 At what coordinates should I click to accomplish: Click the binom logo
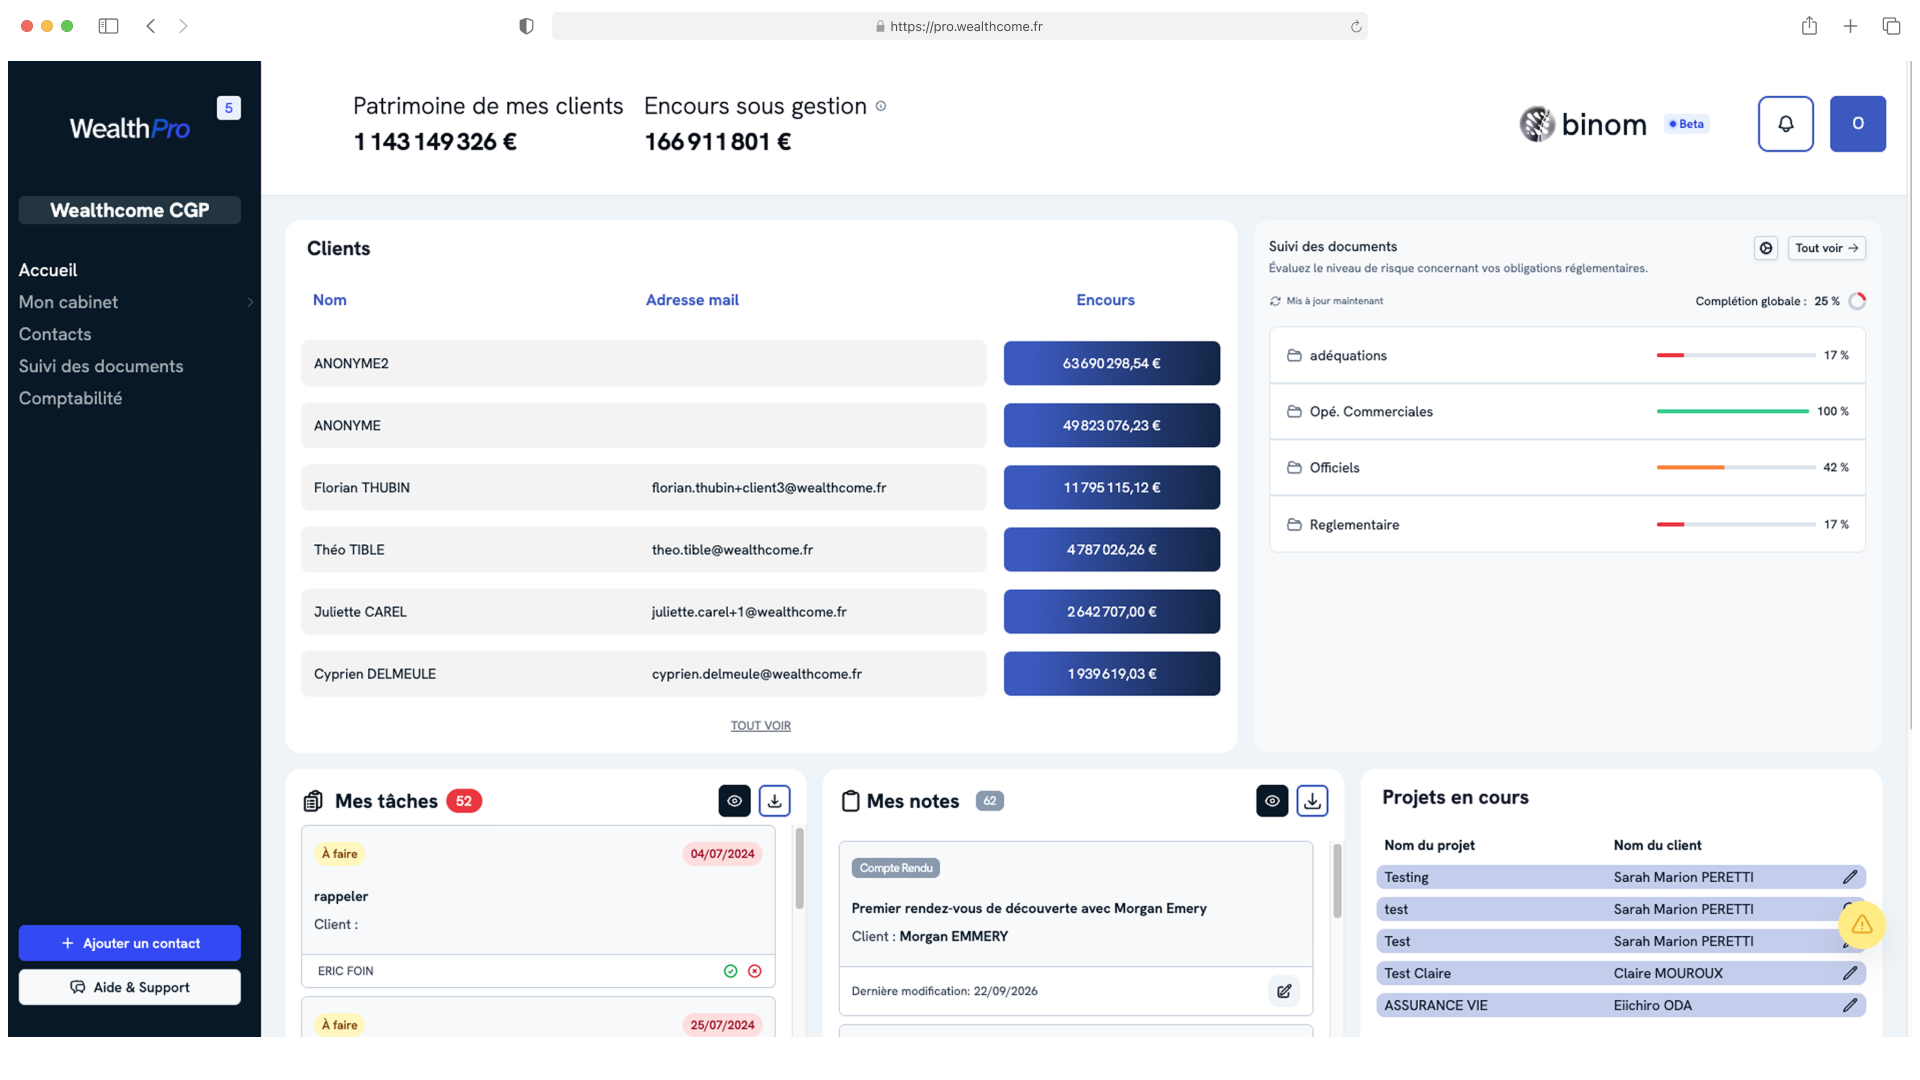click(x=1582, y=124)
